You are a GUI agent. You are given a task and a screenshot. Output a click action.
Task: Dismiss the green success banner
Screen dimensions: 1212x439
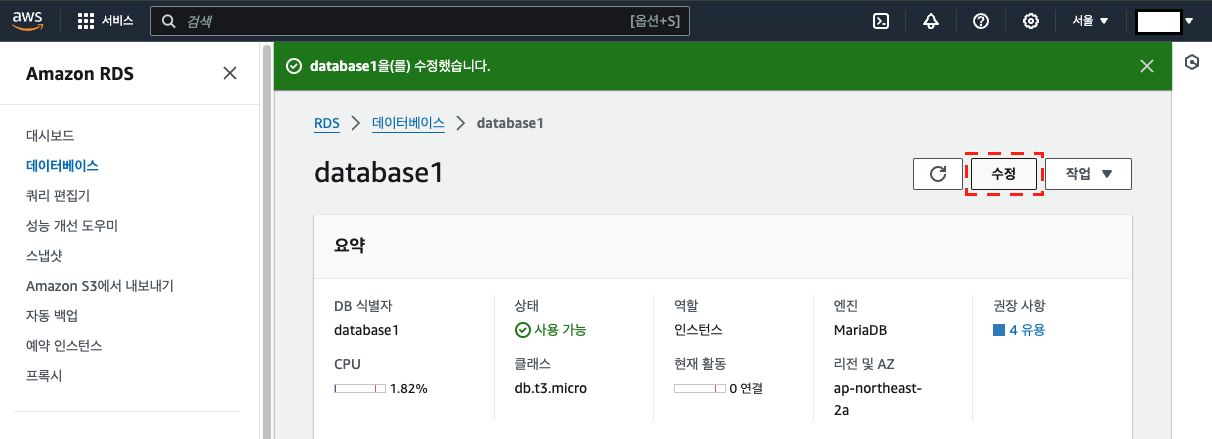tap(1147, 66)
